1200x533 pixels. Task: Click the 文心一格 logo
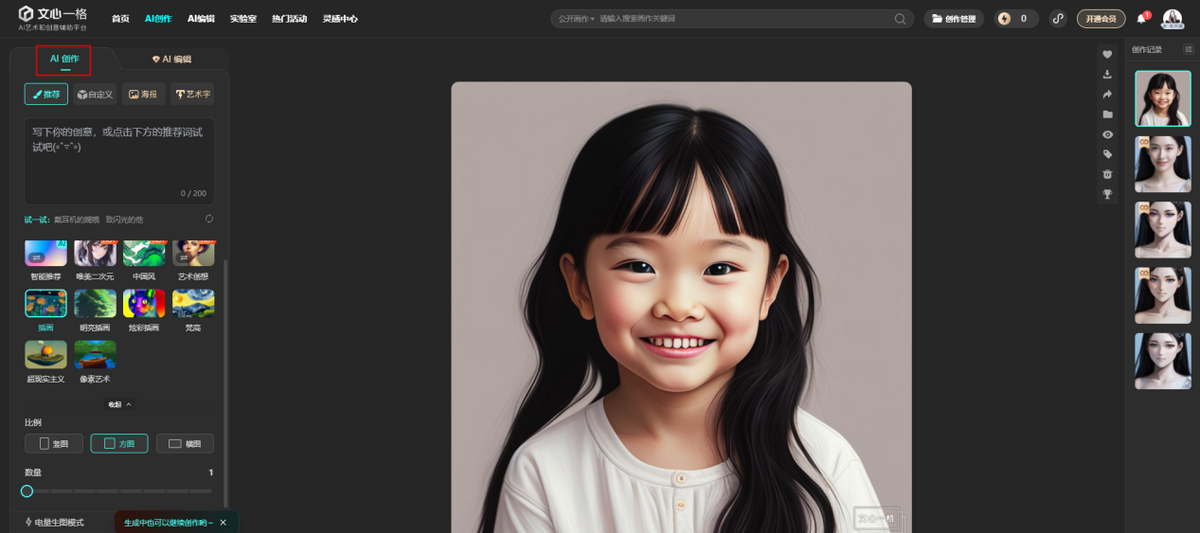click(x=55, y=18)
